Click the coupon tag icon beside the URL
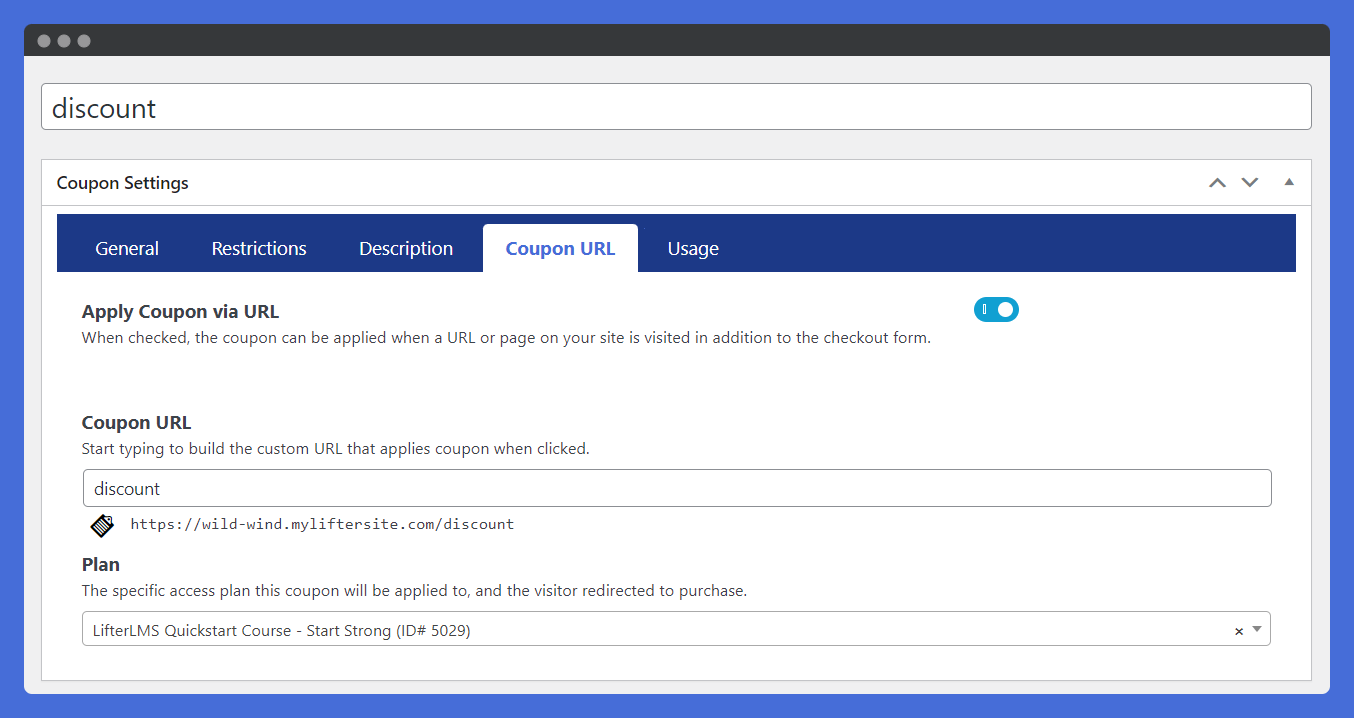1354x718 pixels. point(102,525)
